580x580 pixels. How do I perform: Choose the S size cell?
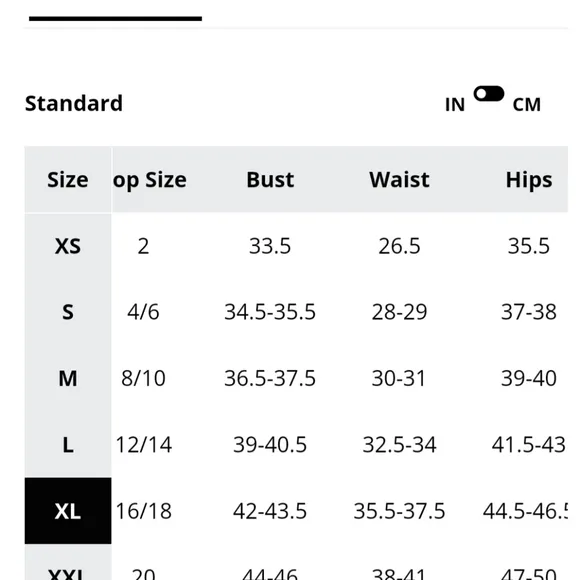[68, 312]
